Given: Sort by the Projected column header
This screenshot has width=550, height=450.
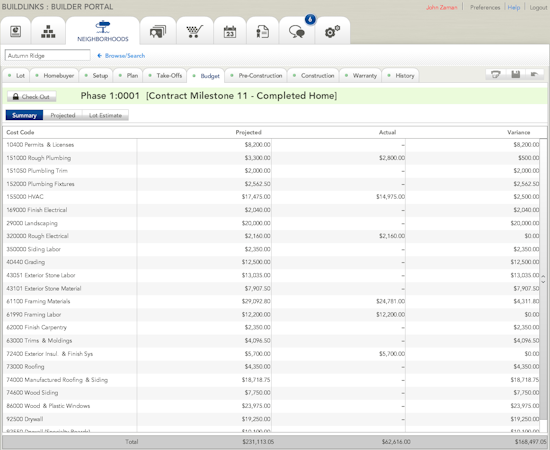Looking at the screenshot, I should (248, 132).
